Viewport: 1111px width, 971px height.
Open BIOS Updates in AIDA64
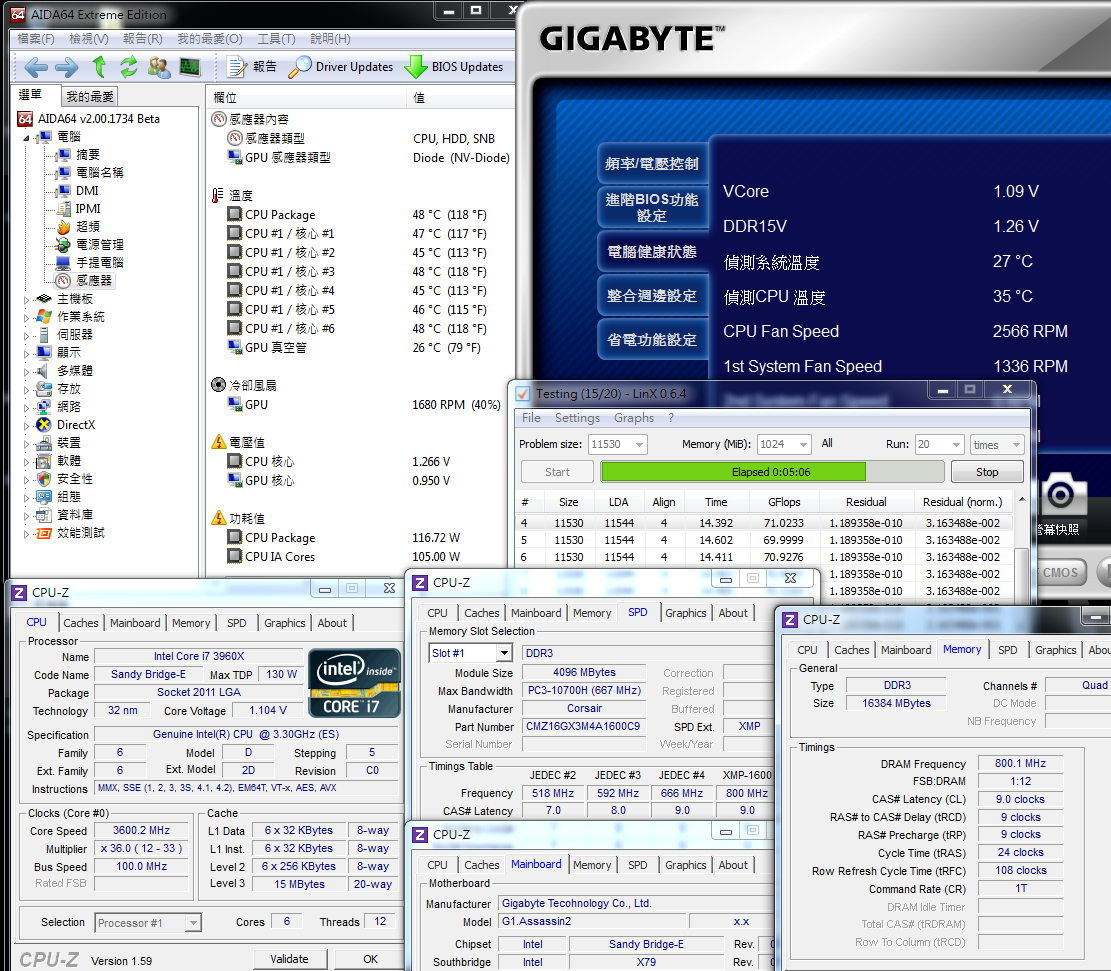tap(453, 67)
